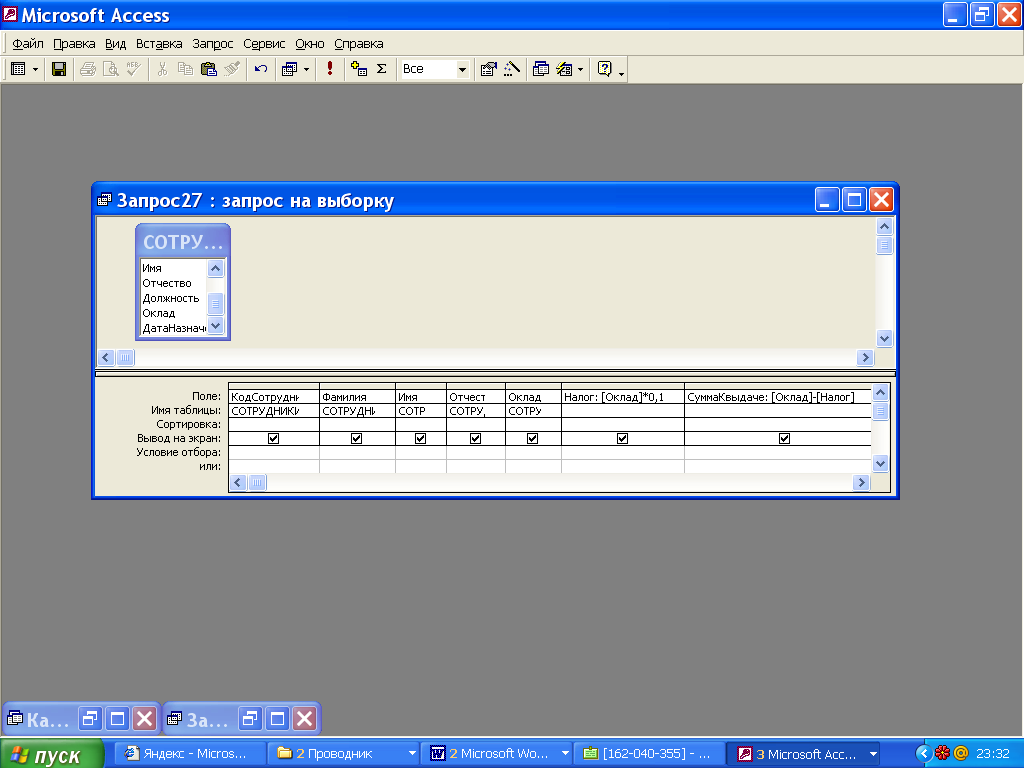Click СОТРУ... table title bar
Screen dimensions: 1024x768
click(x=183, y=242)
